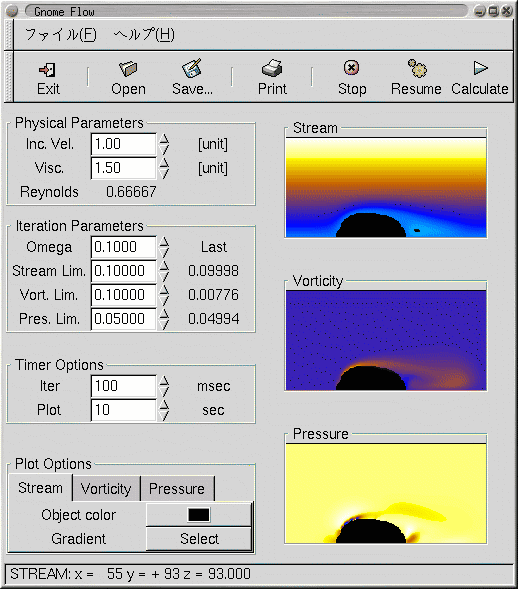Open a file with the Open icon

[x=128, y=69]
